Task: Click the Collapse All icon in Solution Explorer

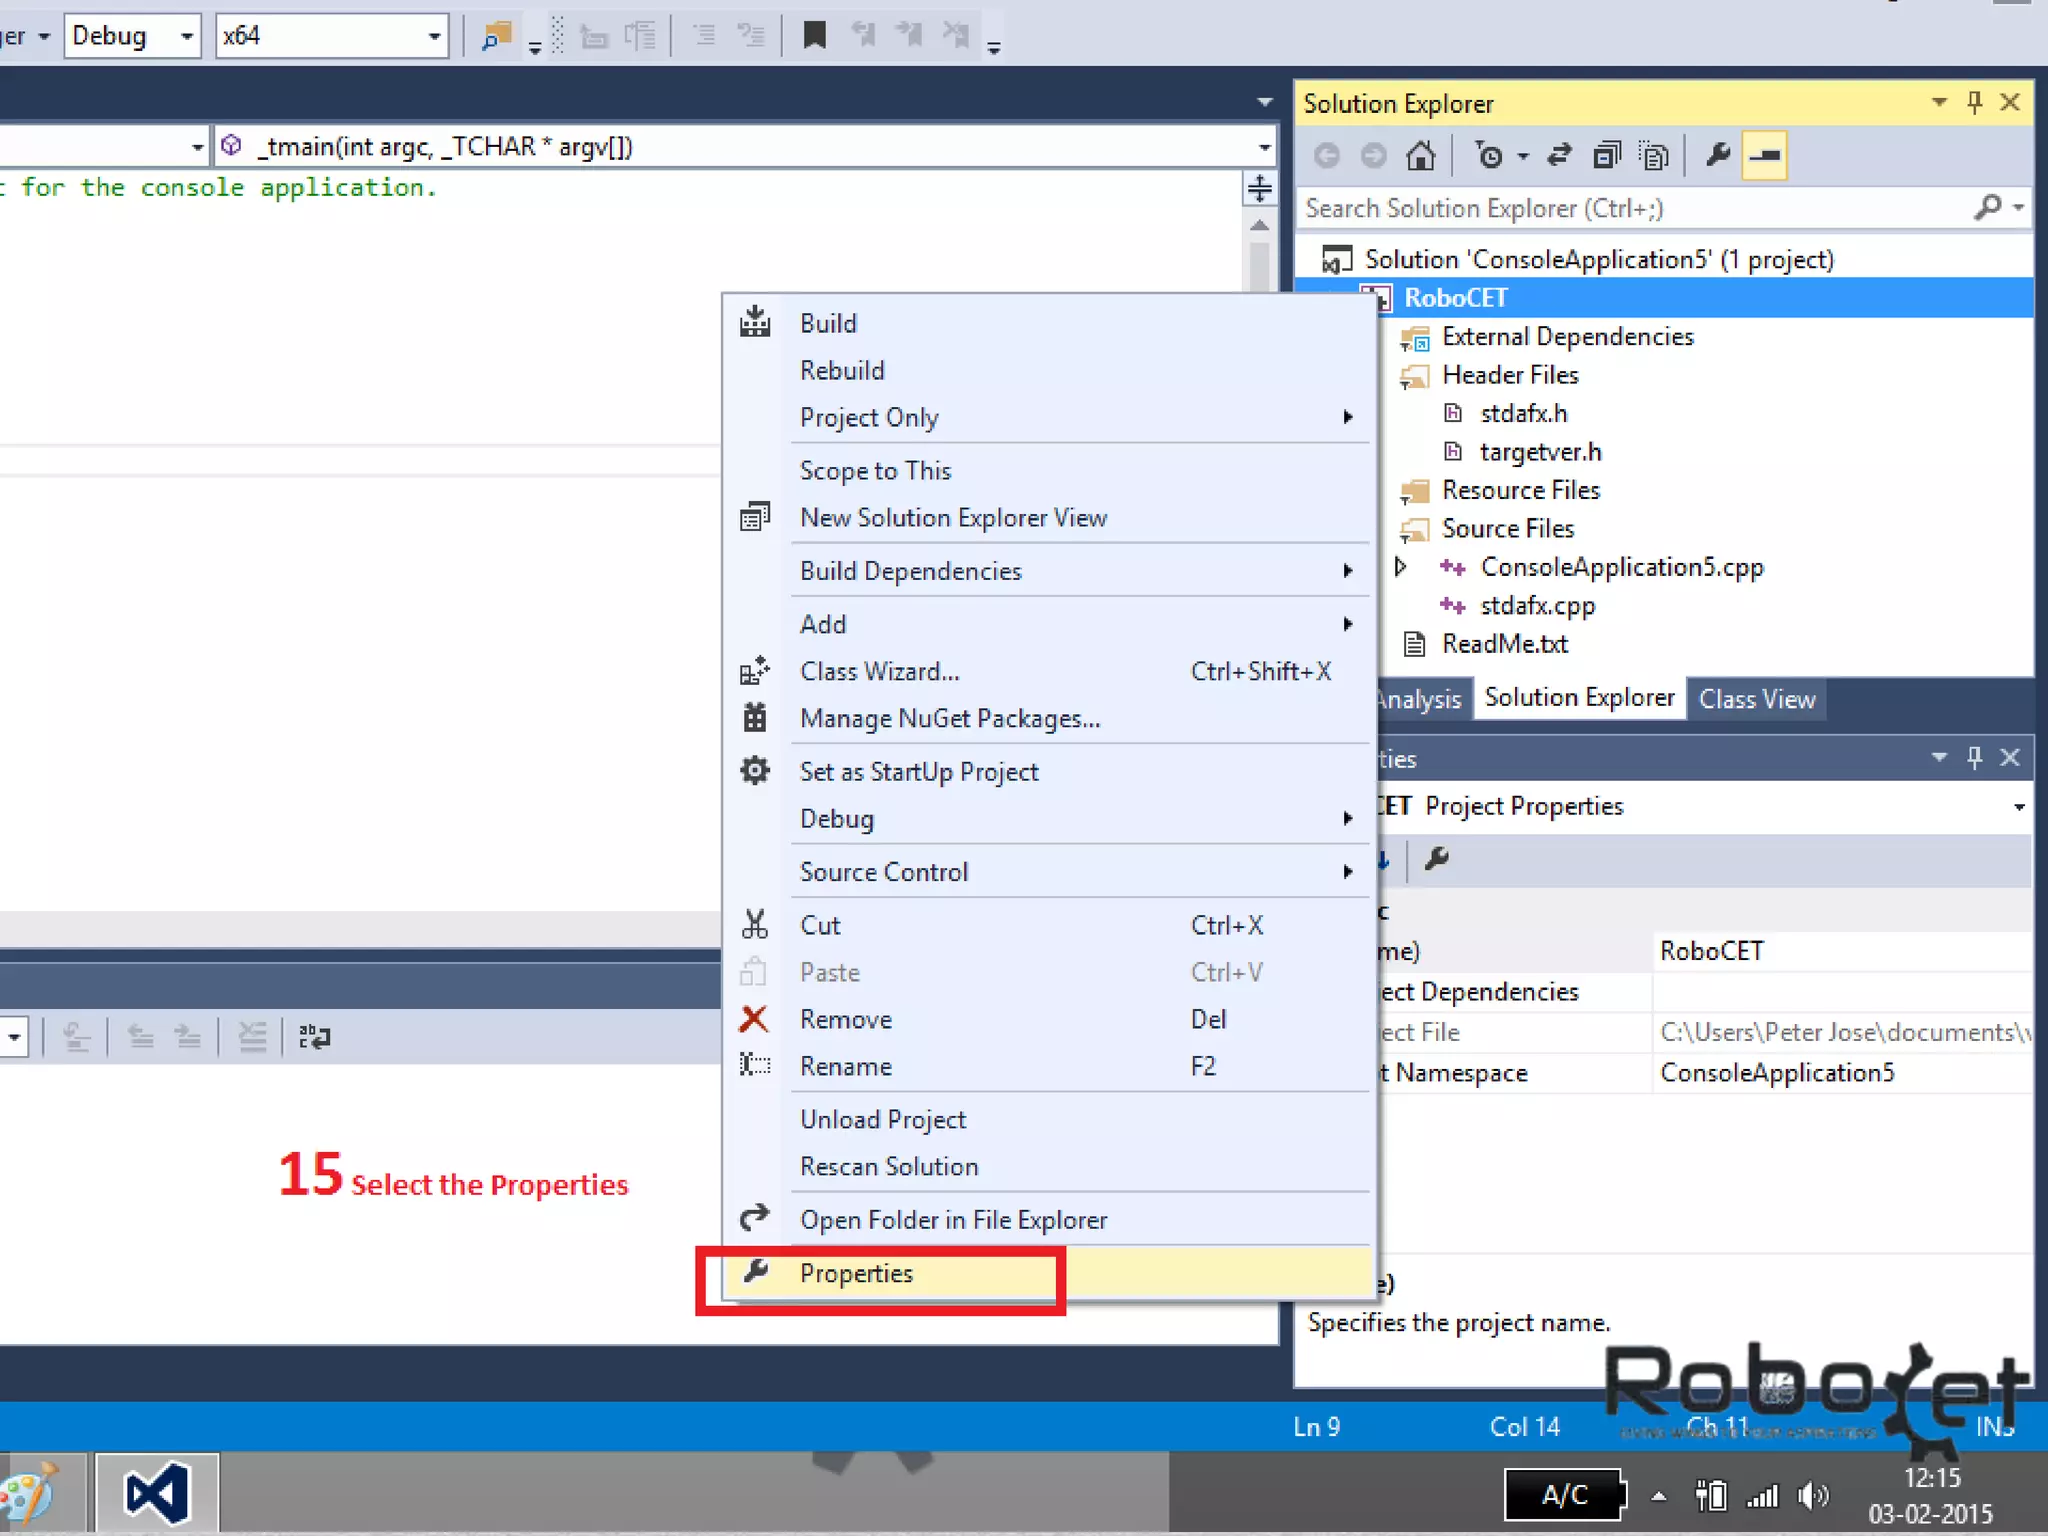Action: pos(1607,156)
